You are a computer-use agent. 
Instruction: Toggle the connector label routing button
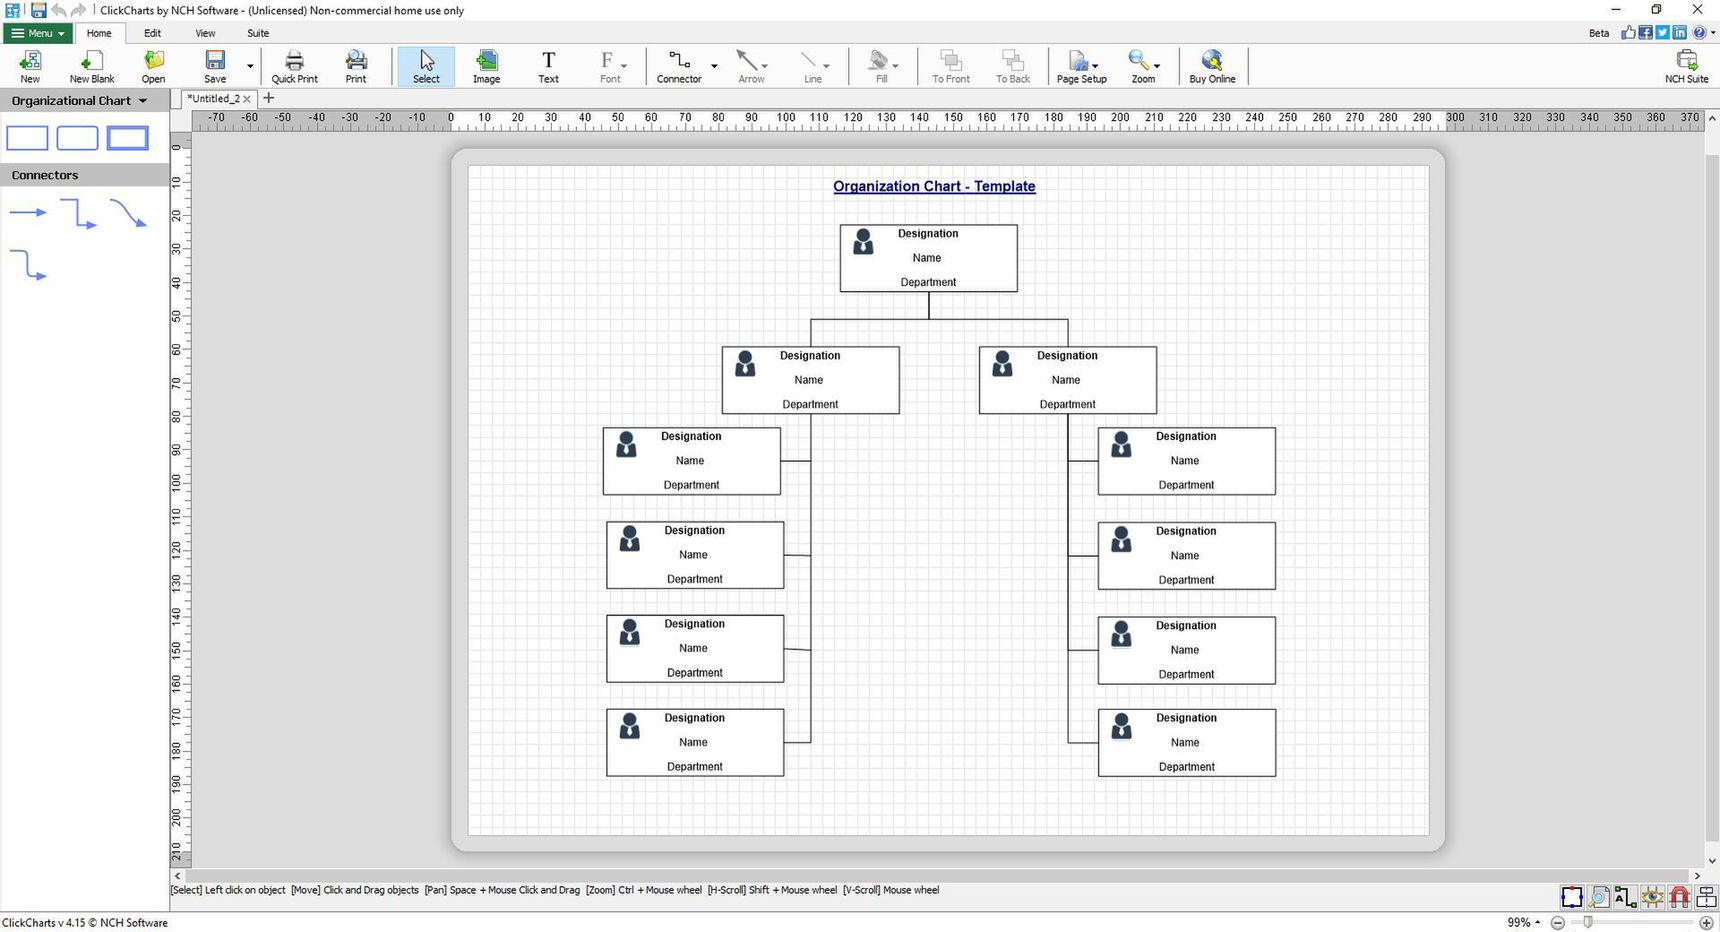pyautogui.click(x=1626, y=897)
